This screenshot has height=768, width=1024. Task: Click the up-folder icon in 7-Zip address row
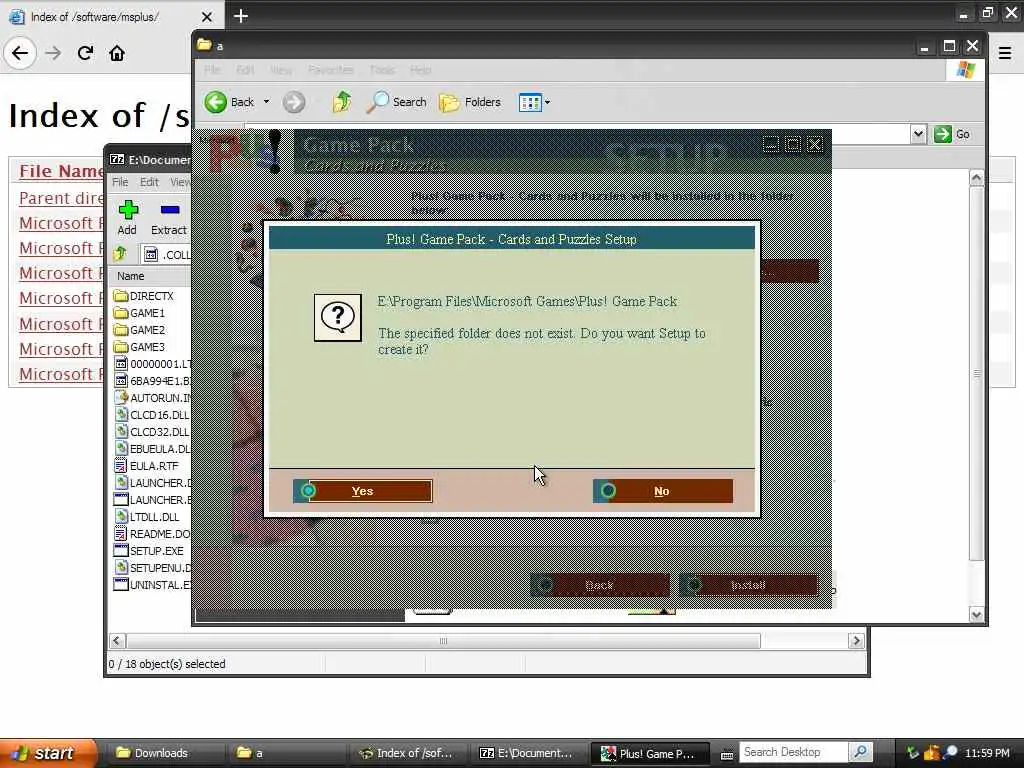120,254
